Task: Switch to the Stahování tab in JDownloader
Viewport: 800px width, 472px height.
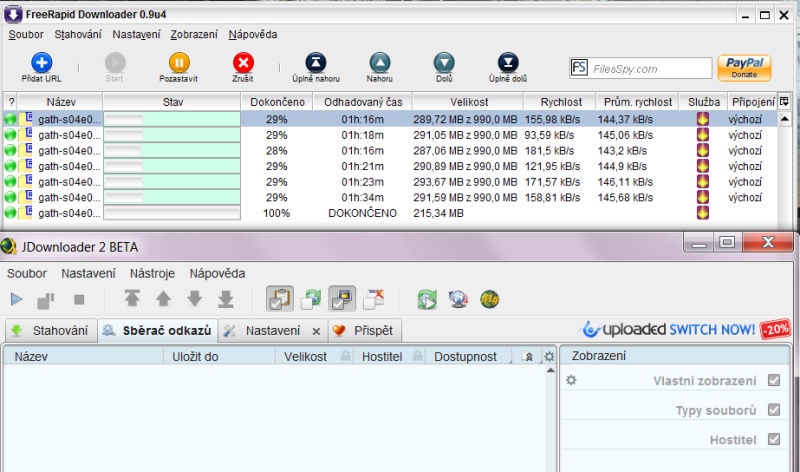Action: coord(51,331)
